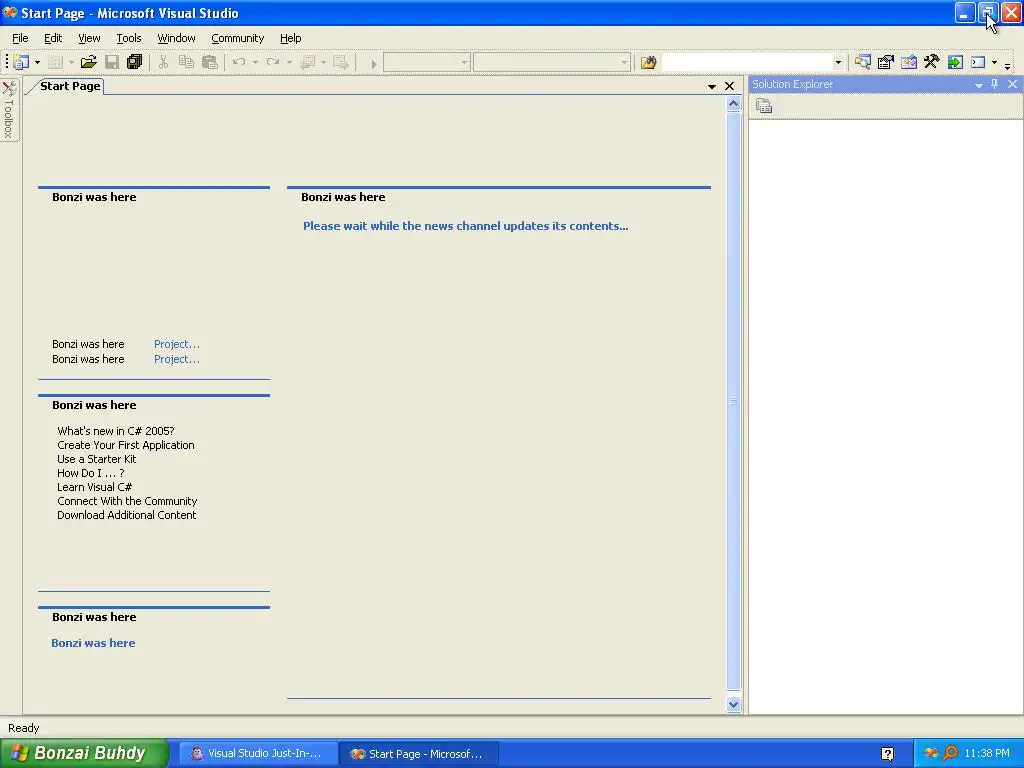Click the Start Page scrollbar up arrow
The width and height of the screenshot is (1024, 768).
point(733,104)
